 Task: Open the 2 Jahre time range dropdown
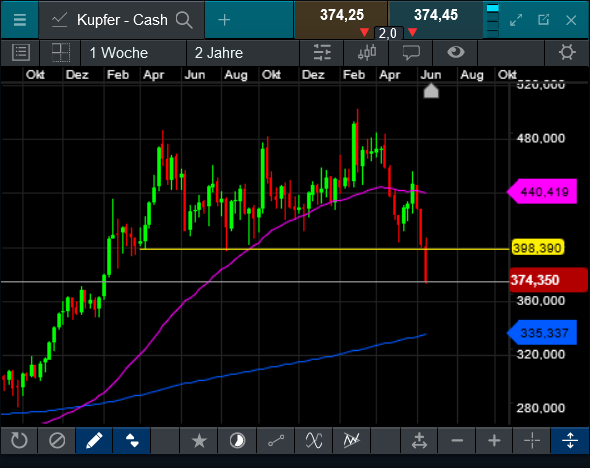tap(243, 53)
